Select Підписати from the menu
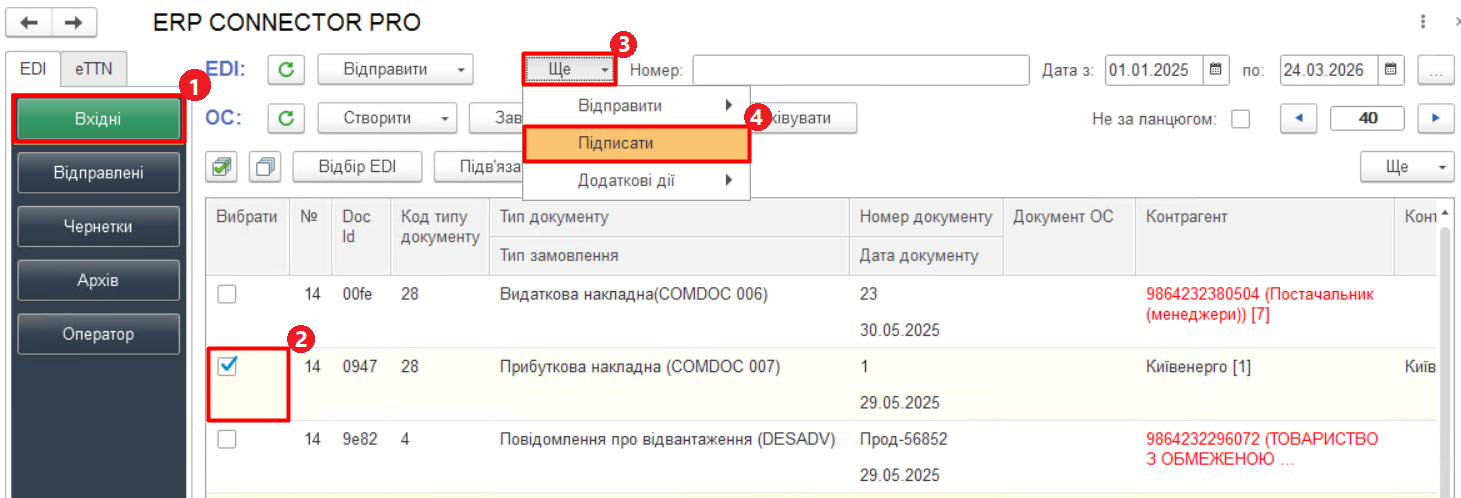 click(x=636, y=143)
